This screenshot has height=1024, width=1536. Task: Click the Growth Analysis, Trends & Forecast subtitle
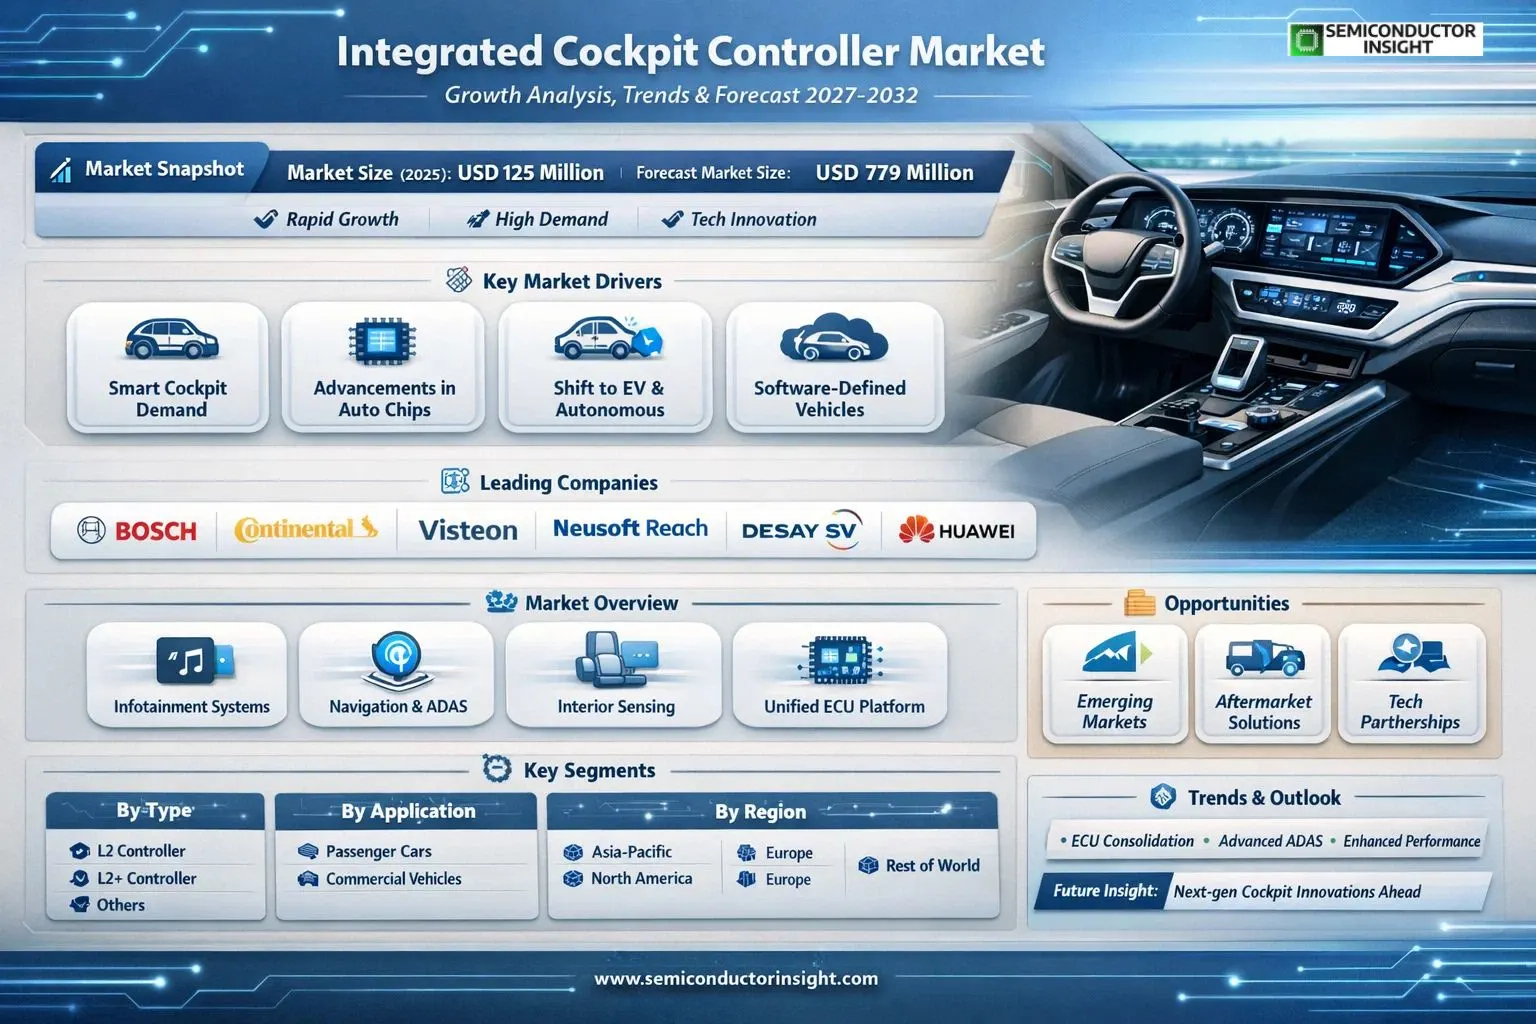pos(681,95)
